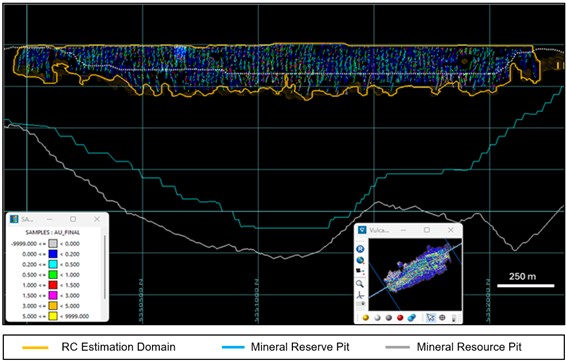Click the globe icon in Vulcan window toolbar
566x361 pixels.
[x=361, y=260]
